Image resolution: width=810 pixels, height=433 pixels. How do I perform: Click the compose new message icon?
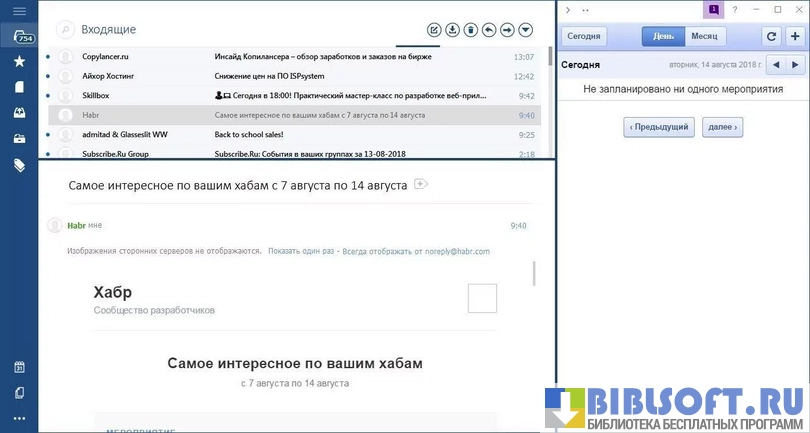pyautogui.click(x=434, y=30)
